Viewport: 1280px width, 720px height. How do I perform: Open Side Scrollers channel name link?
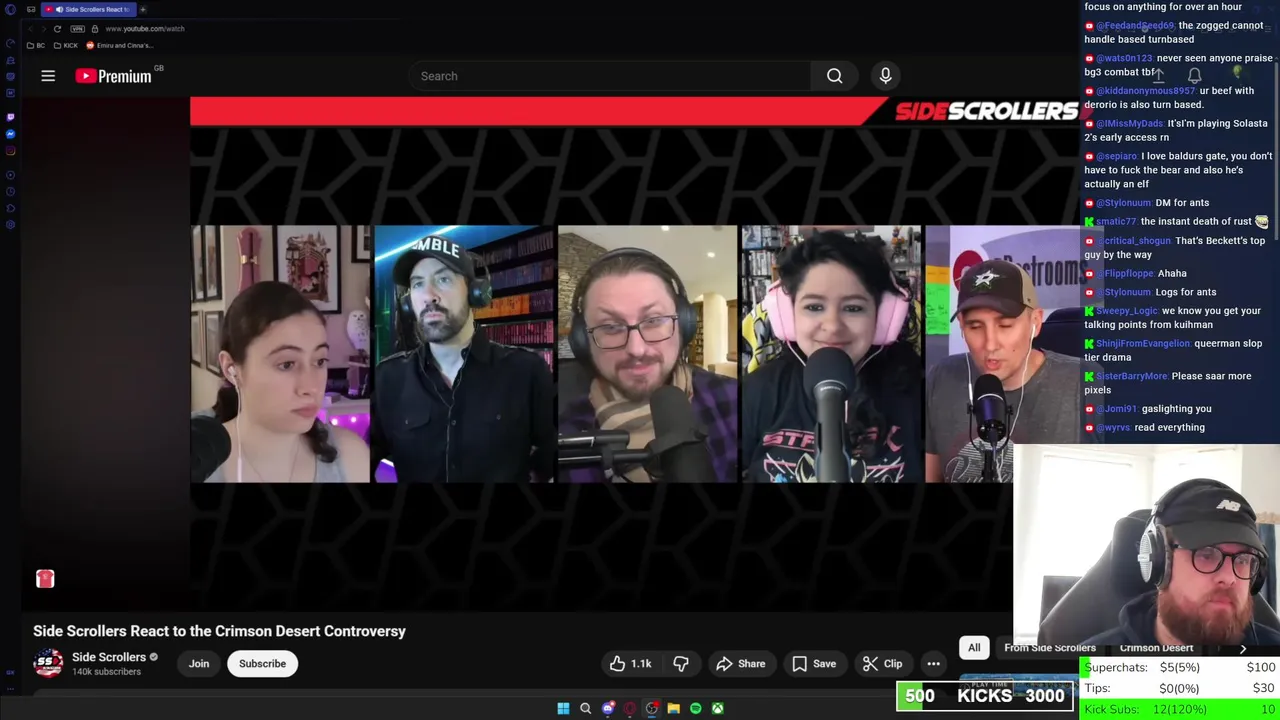tap(109, 657)
